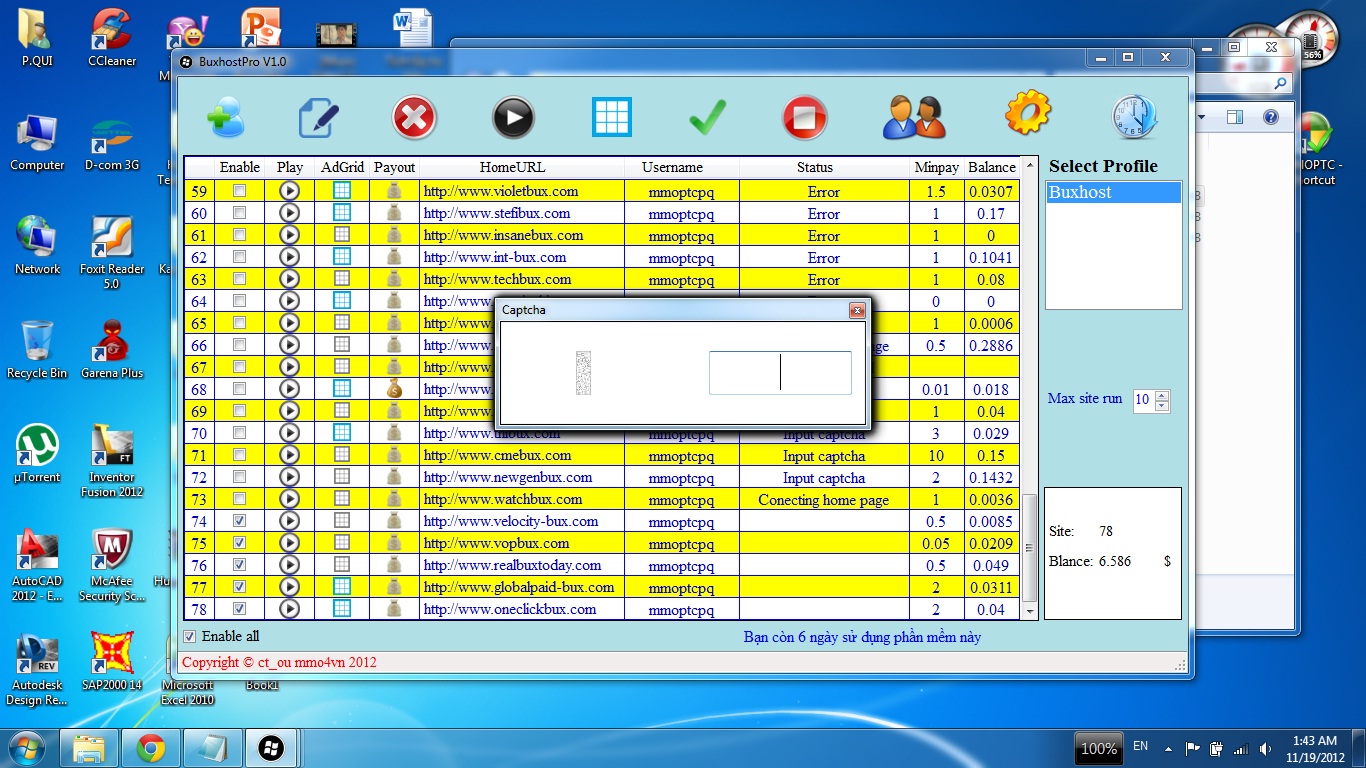The height and width of the screenshot is (768, 1366).
Task: Open http://www.oneclickbux.com link
Action: pos(510,609)
